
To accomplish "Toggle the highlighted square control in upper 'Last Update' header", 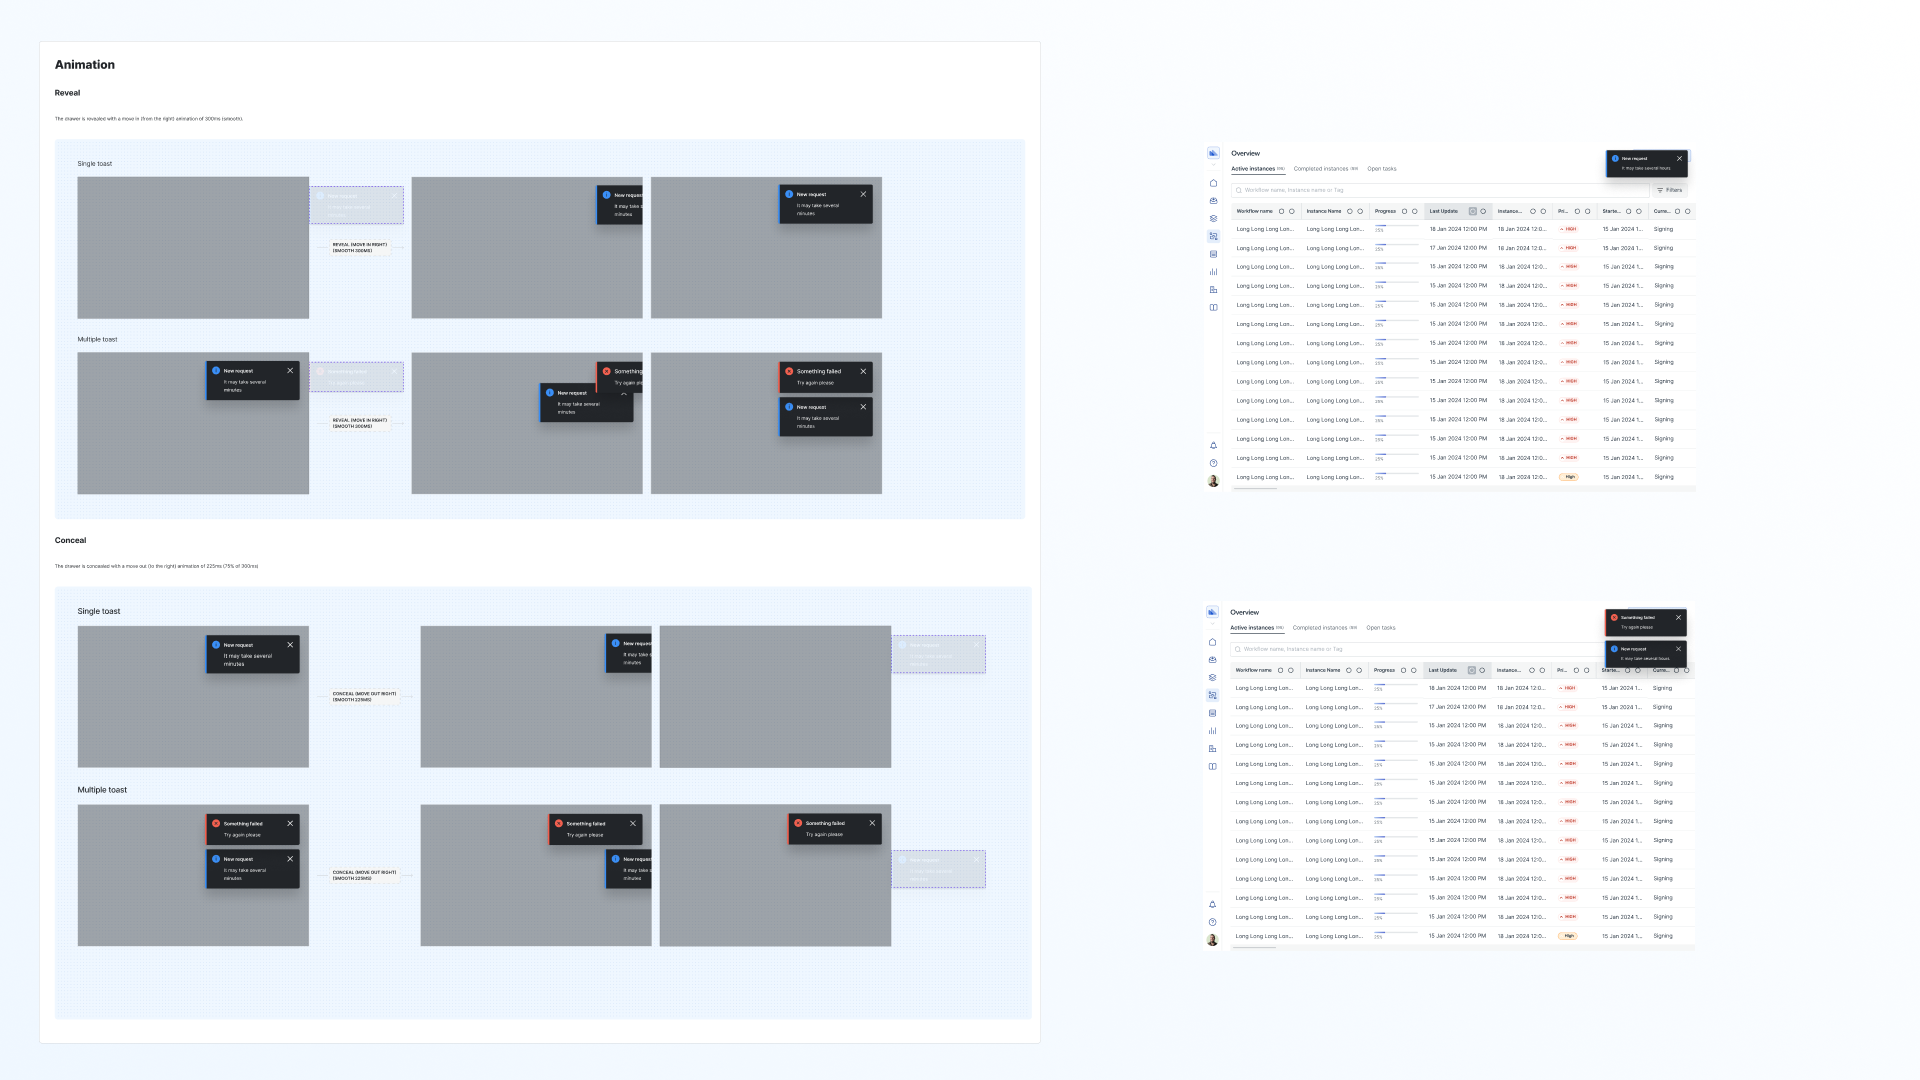I will pos(1472,211).
